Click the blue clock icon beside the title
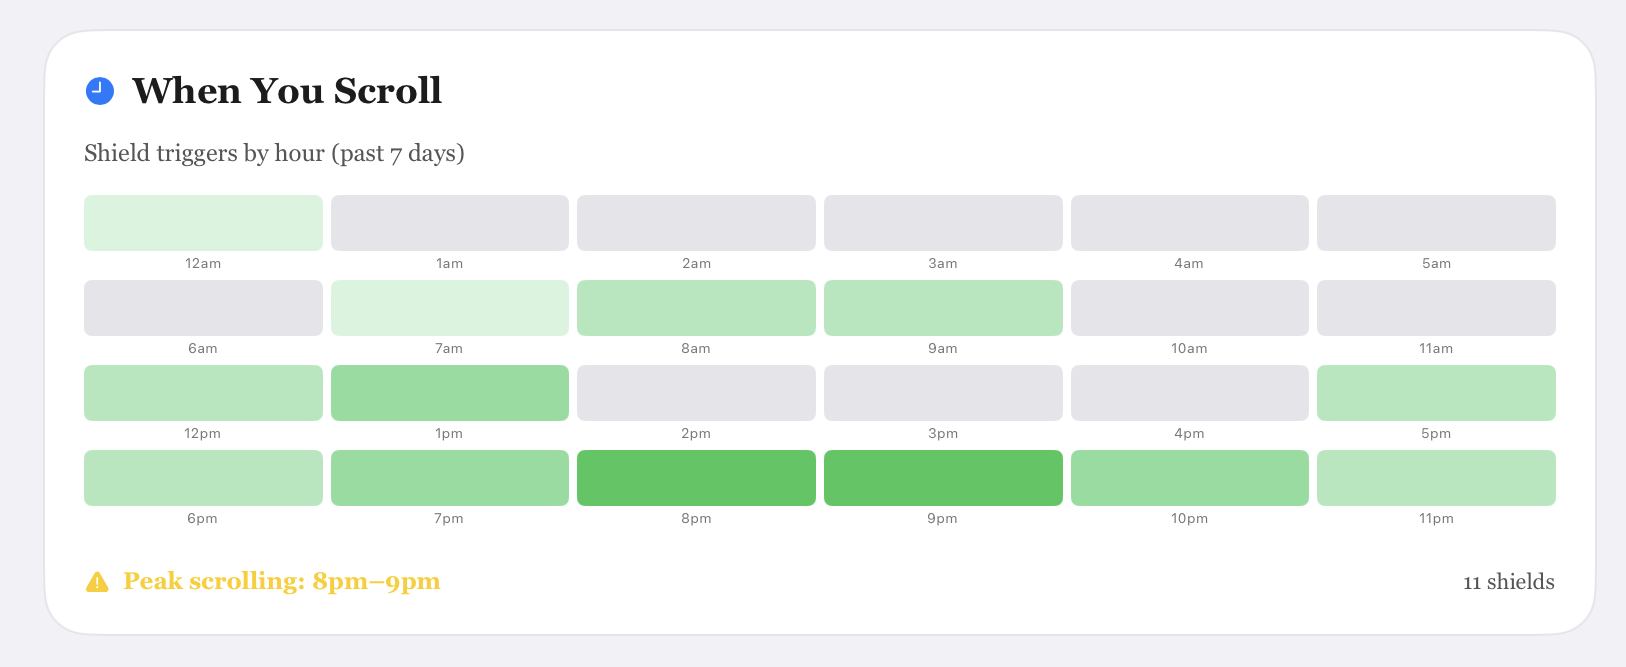Viewport: 1626px width, 667px height. click(100, 91)
